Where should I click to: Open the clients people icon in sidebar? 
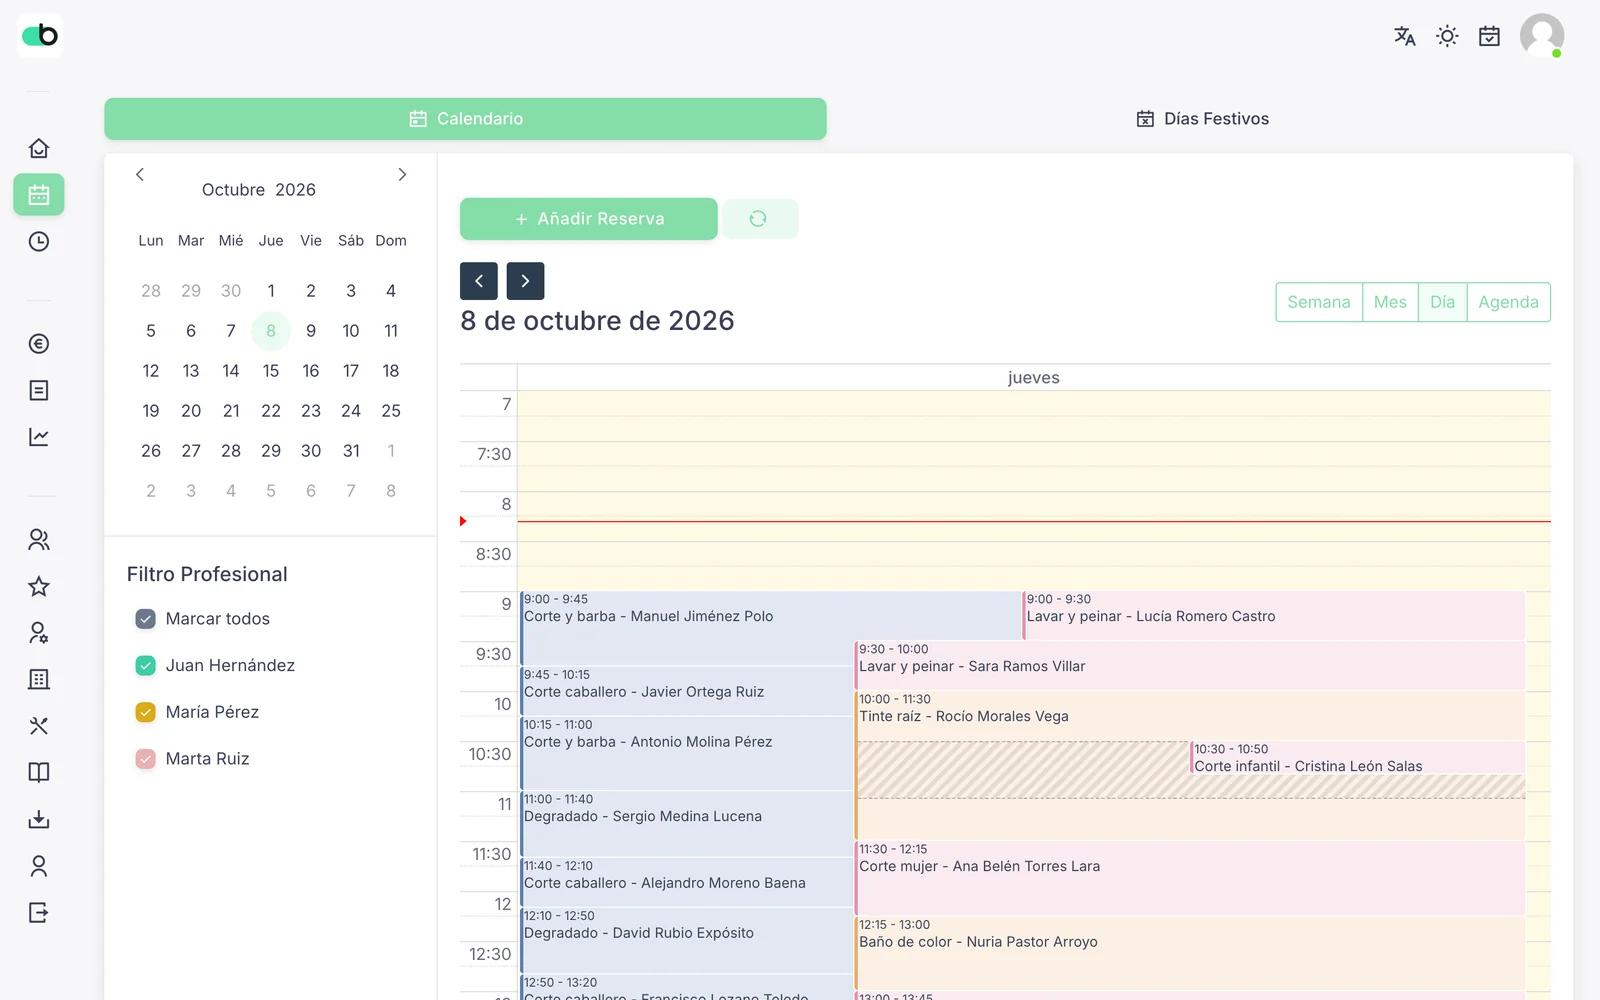point(39,540)
